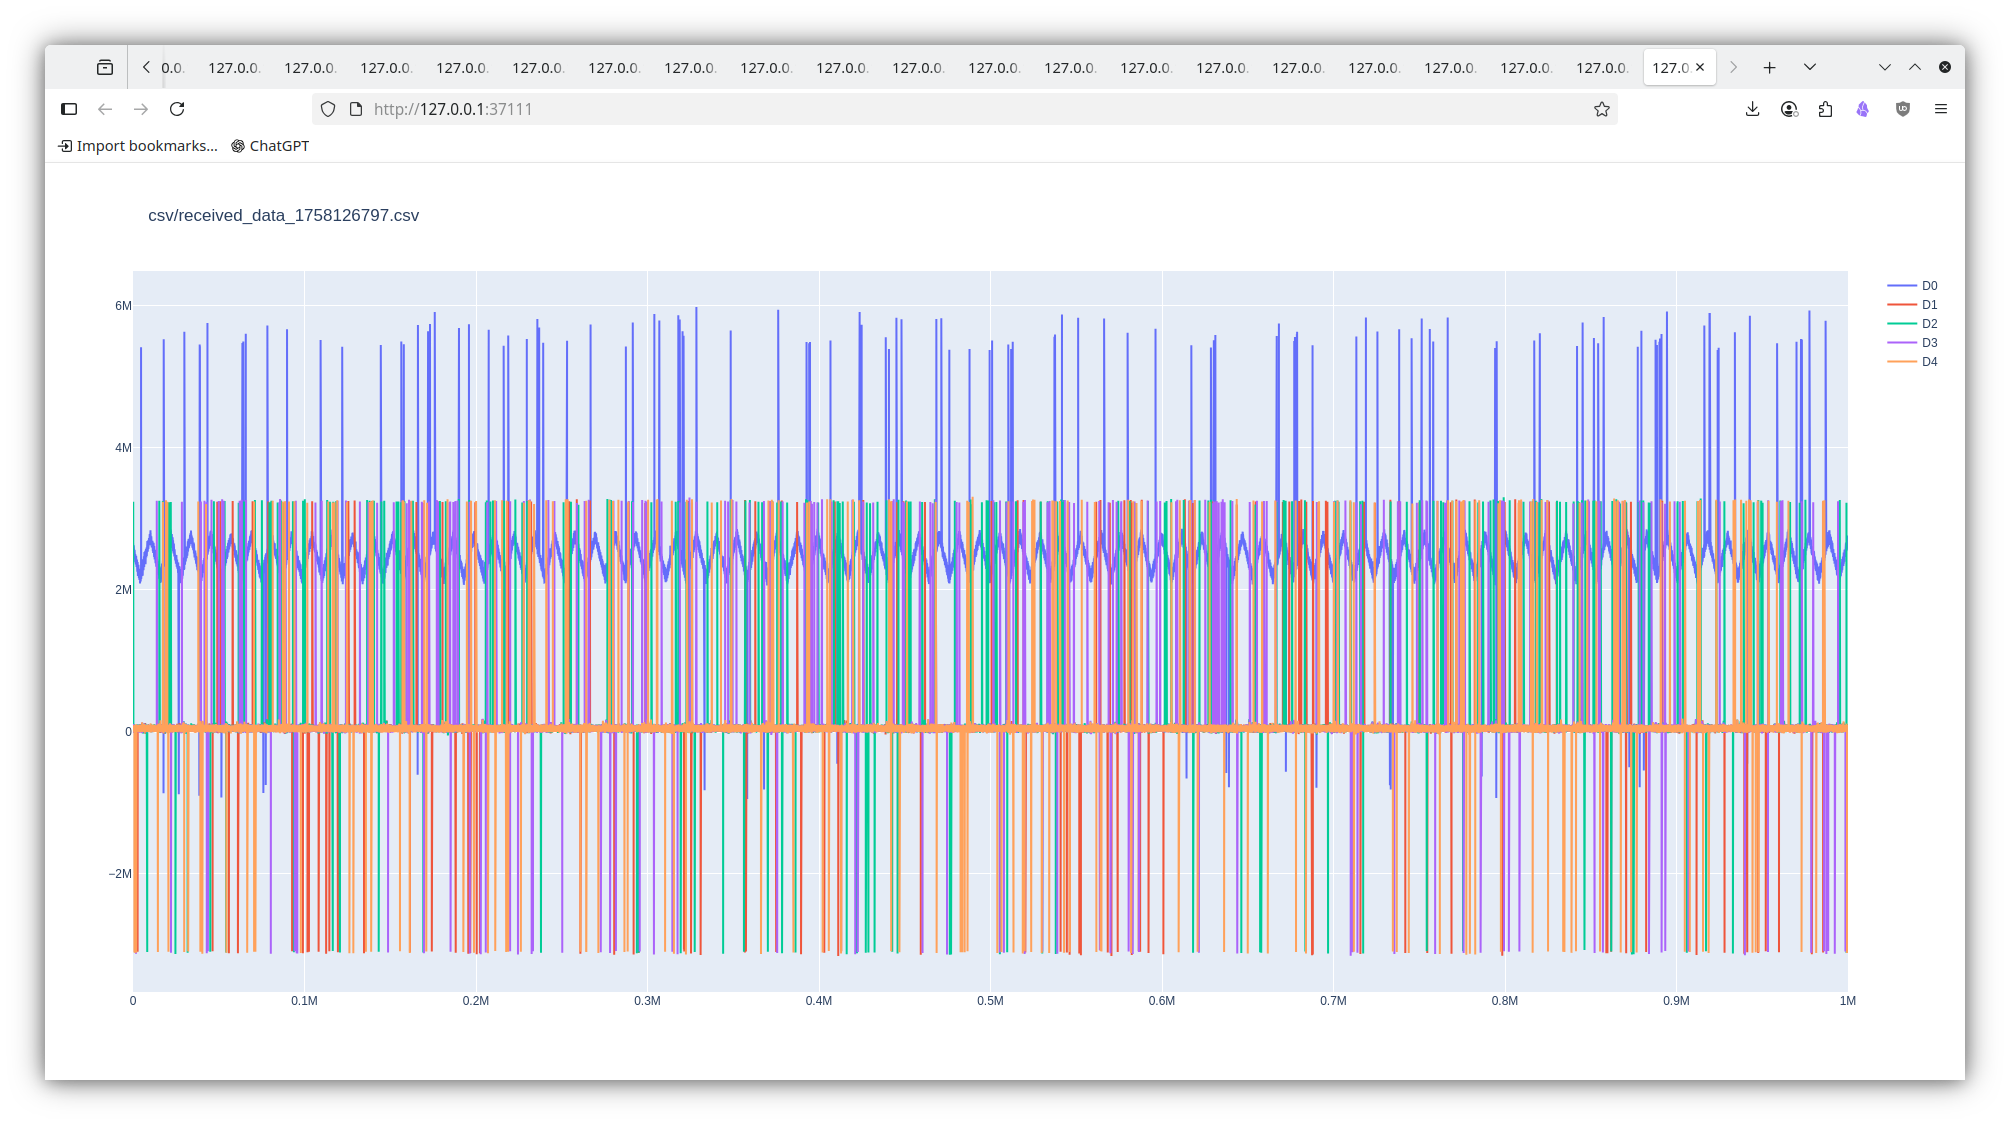Viewport: 2010px width, 1125px height.
Task: Click the account profile icon
Action: (1789, 109)
